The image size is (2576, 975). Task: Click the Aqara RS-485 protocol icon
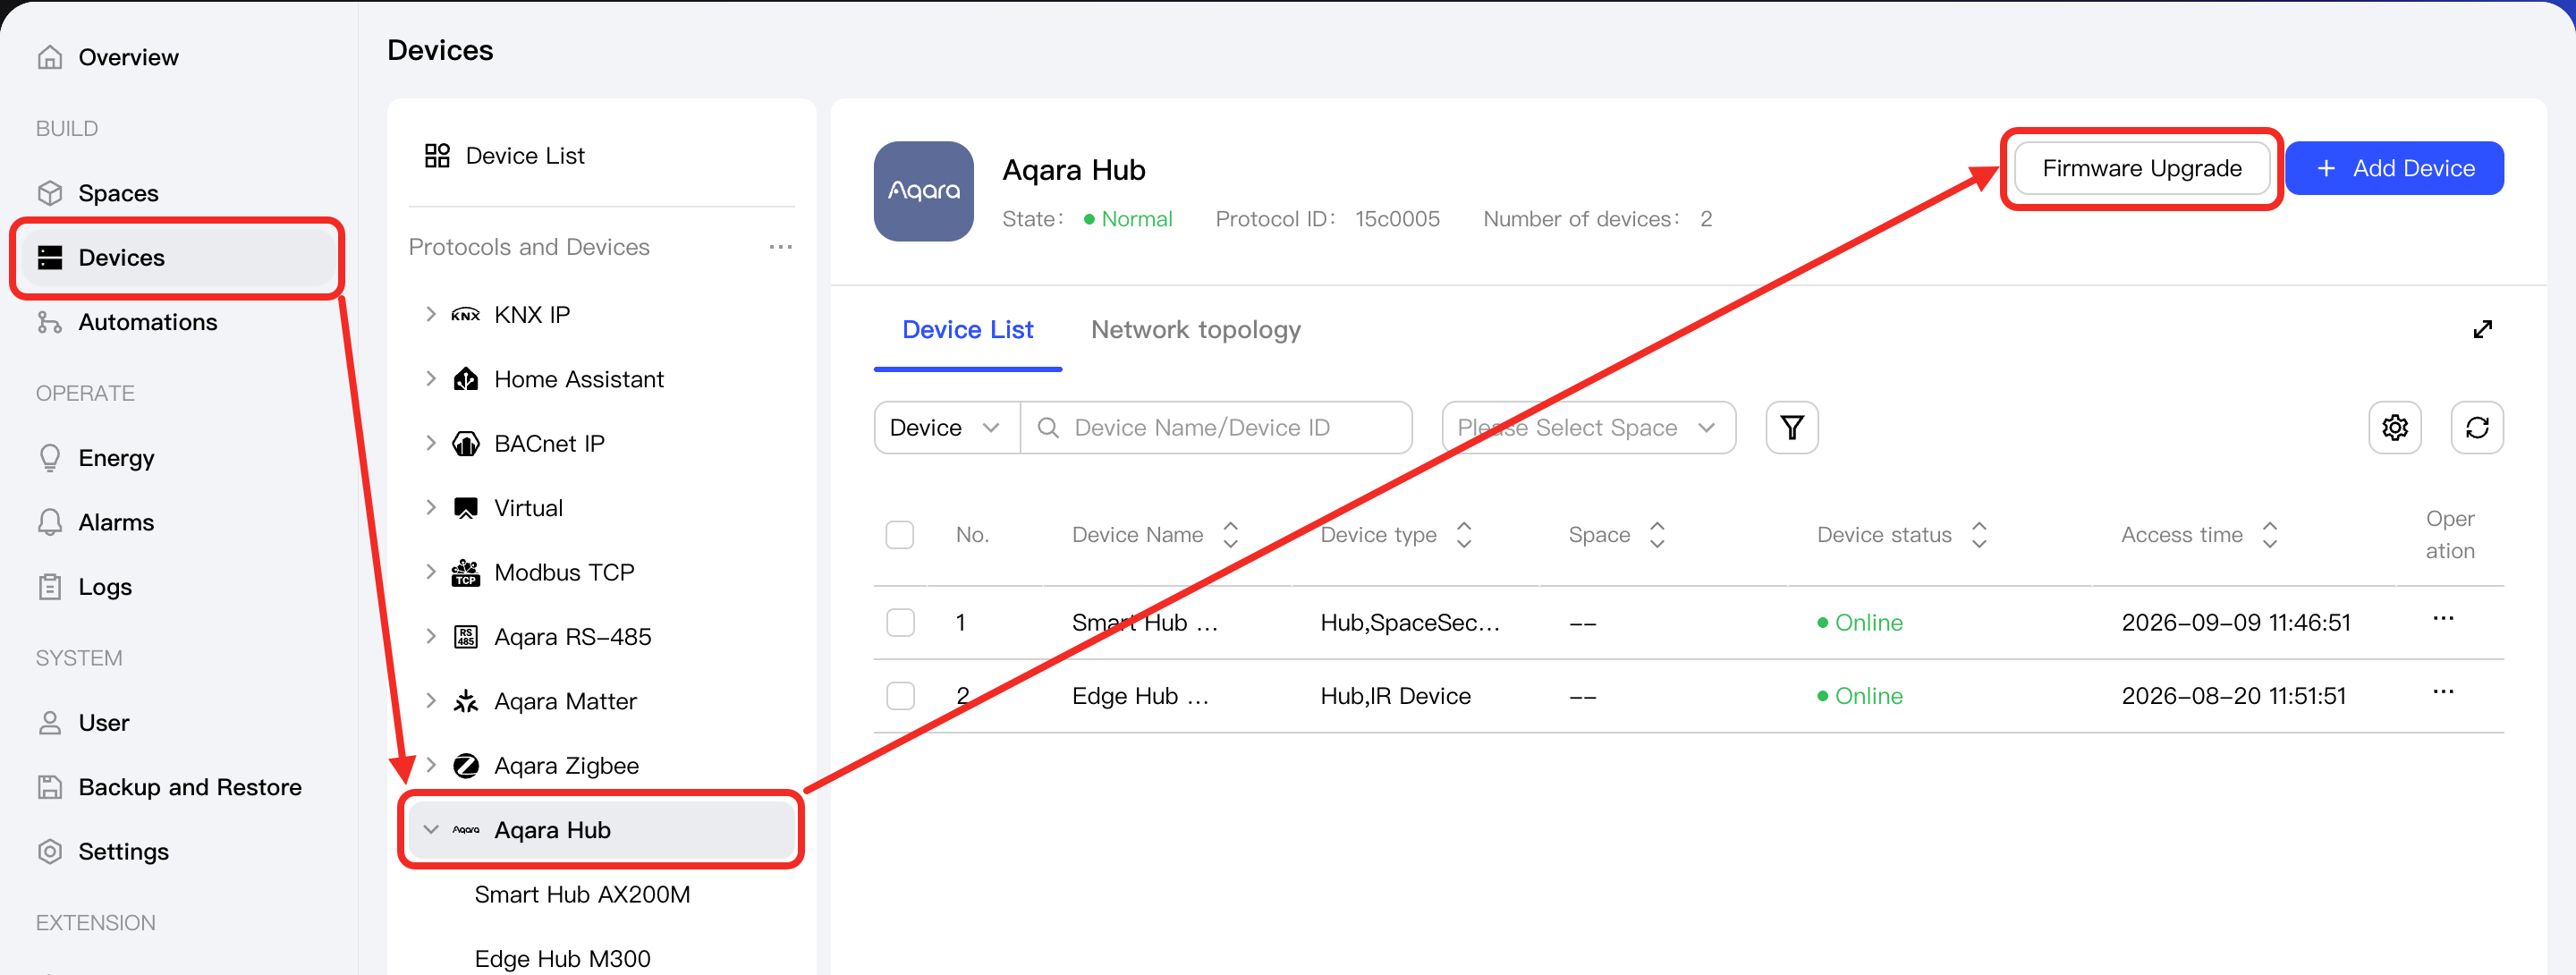coord(466,637)
